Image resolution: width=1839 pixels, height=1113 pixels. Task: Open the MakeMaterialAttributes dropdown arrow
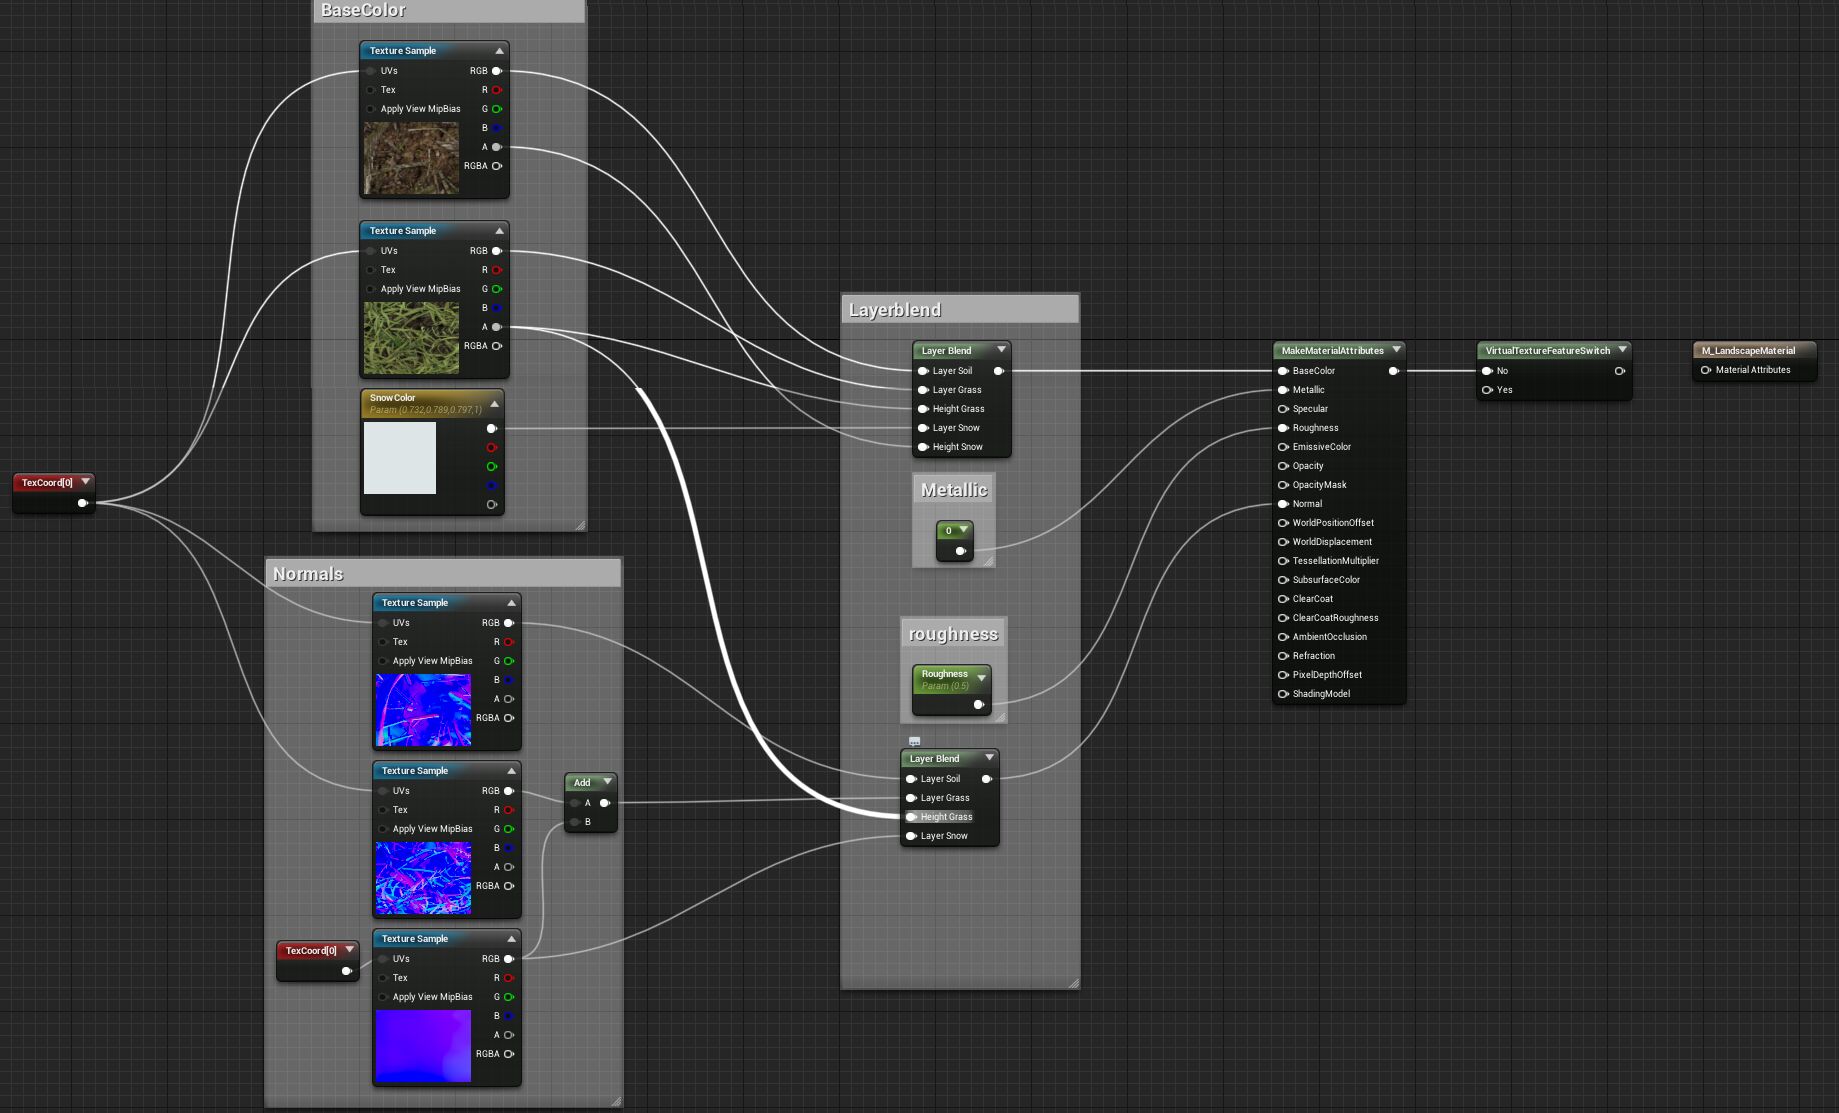(x=1396, y=350)
